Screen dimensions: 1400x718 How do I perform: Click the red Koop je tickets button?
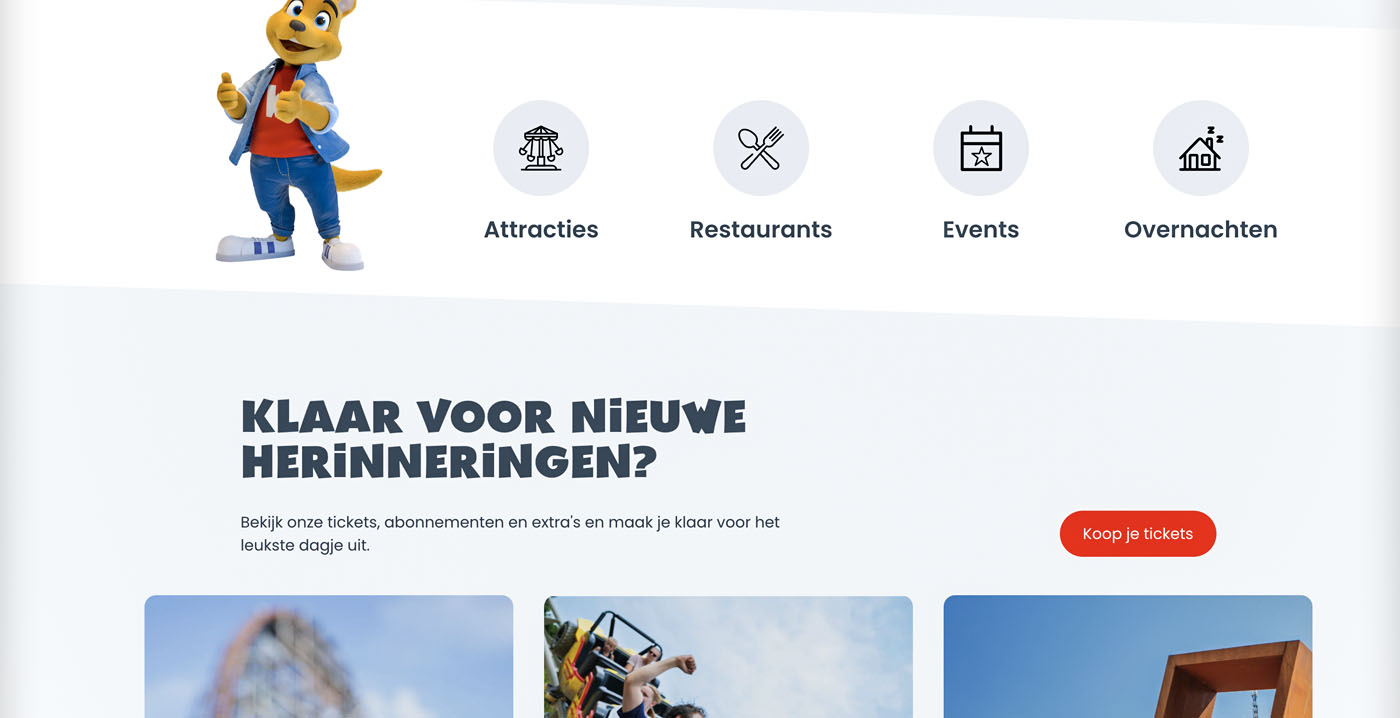pyautogui.click(x=1138, y=534)
